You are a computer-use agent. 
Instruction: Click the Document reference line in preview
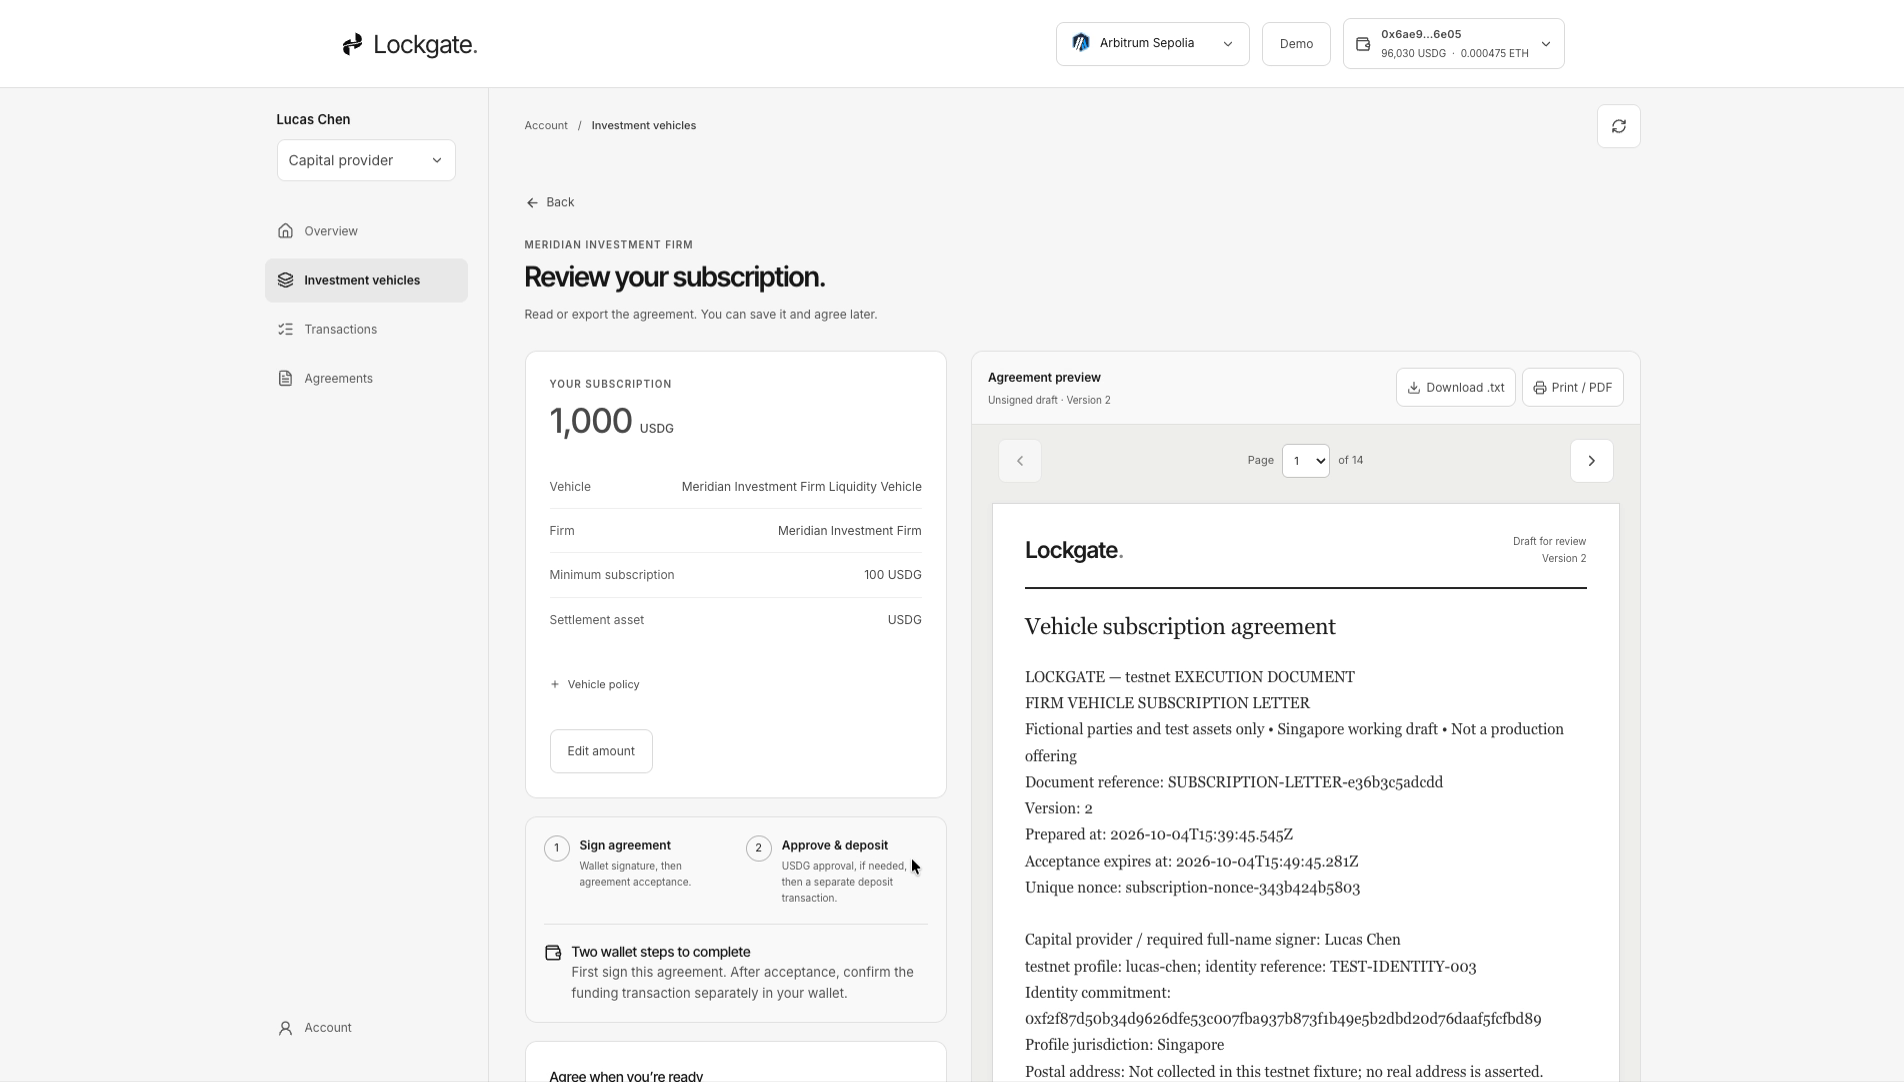click(1234, 782)
